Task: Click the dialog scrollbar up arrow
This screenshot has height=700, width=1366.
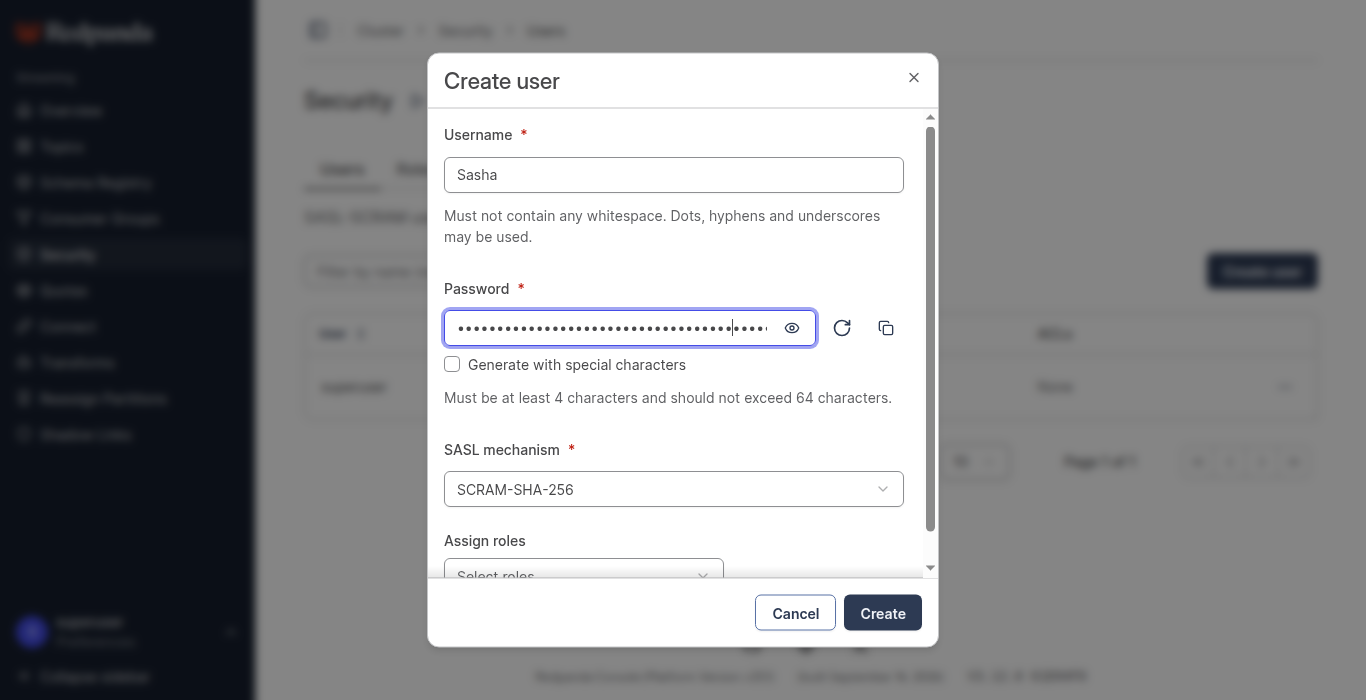Action: pos(931,118)
